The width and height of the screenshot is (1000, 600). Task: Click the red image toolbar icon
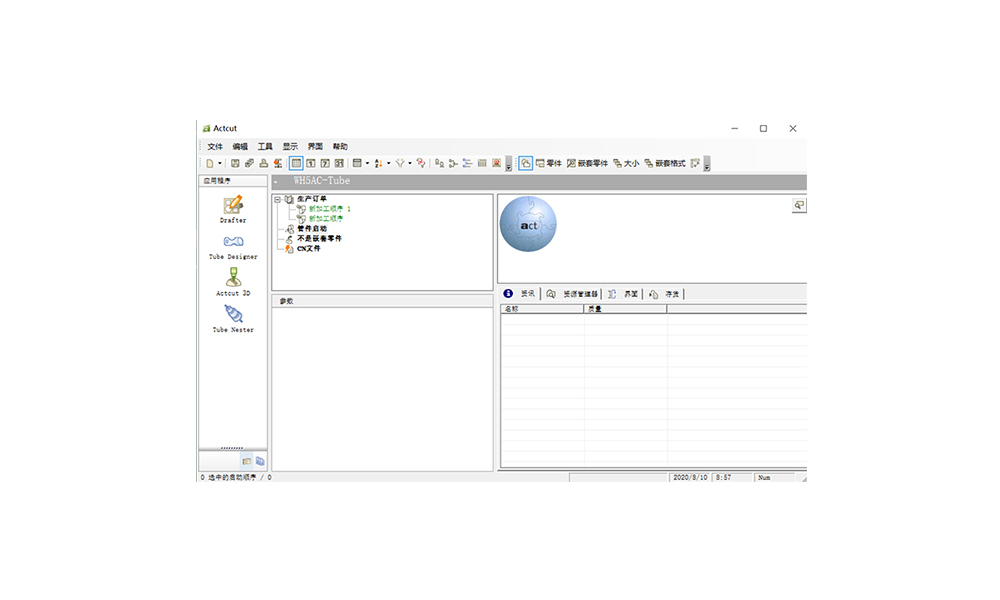pos(496,163)
